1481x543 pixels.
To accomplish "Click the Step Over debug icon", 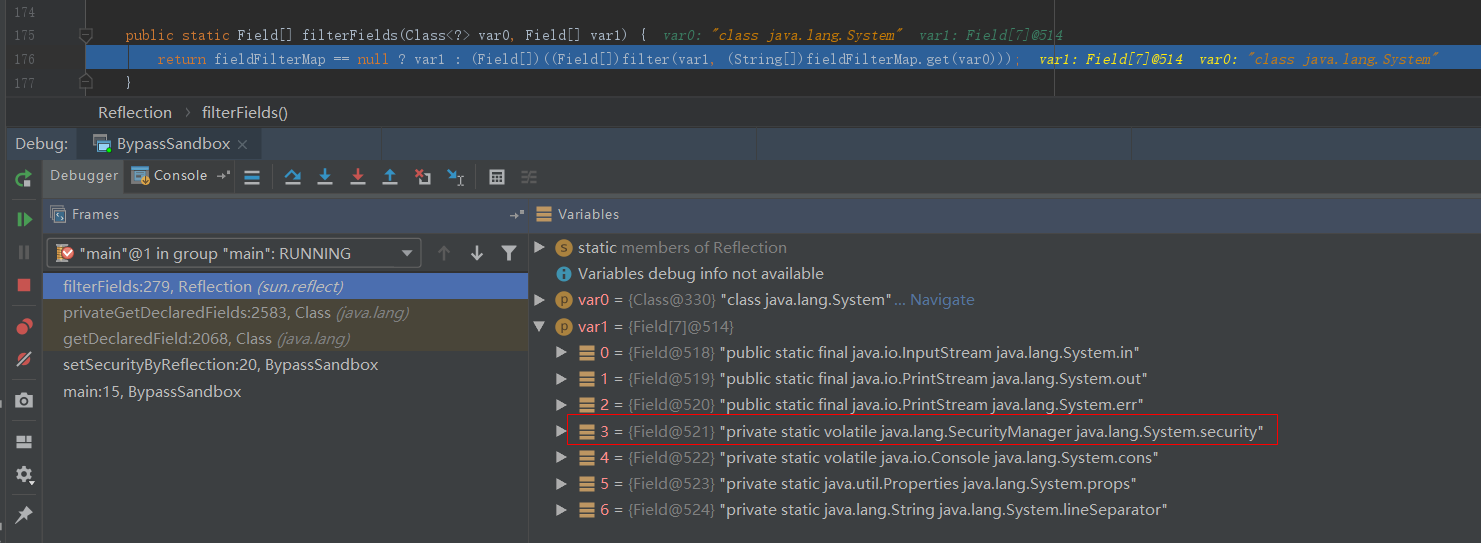I will [292, 177].
